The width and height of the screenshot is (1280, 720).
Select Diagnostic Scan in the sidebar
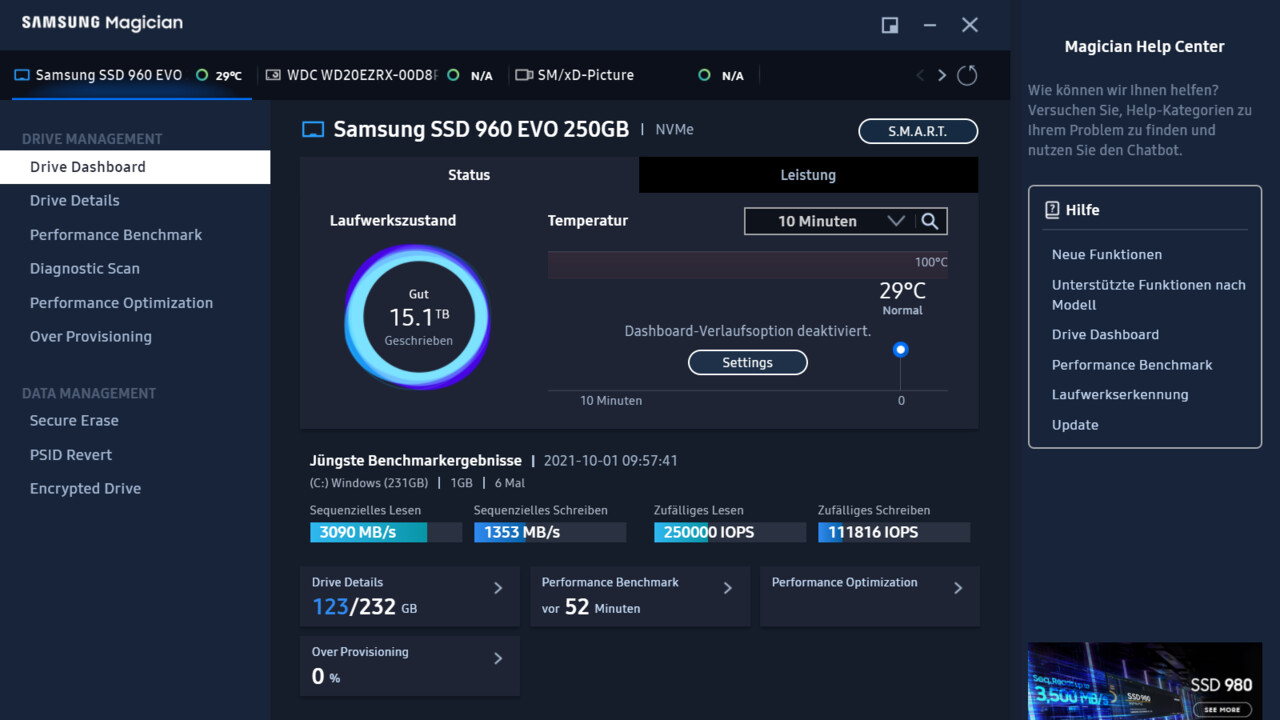[x=84, y=268]
